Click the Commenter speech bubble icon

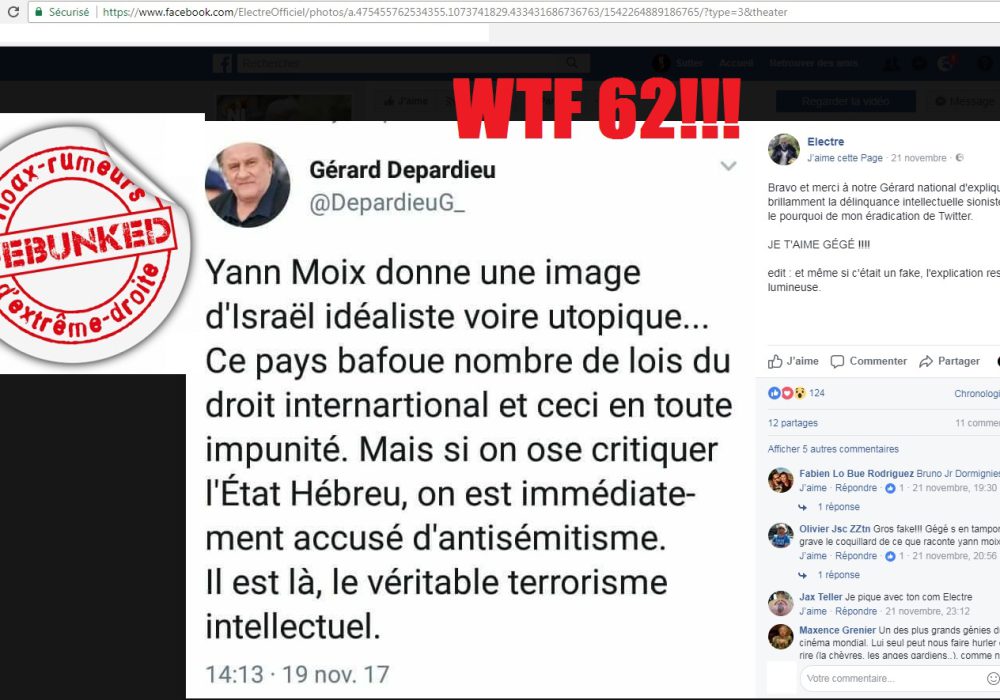(837, 361)
